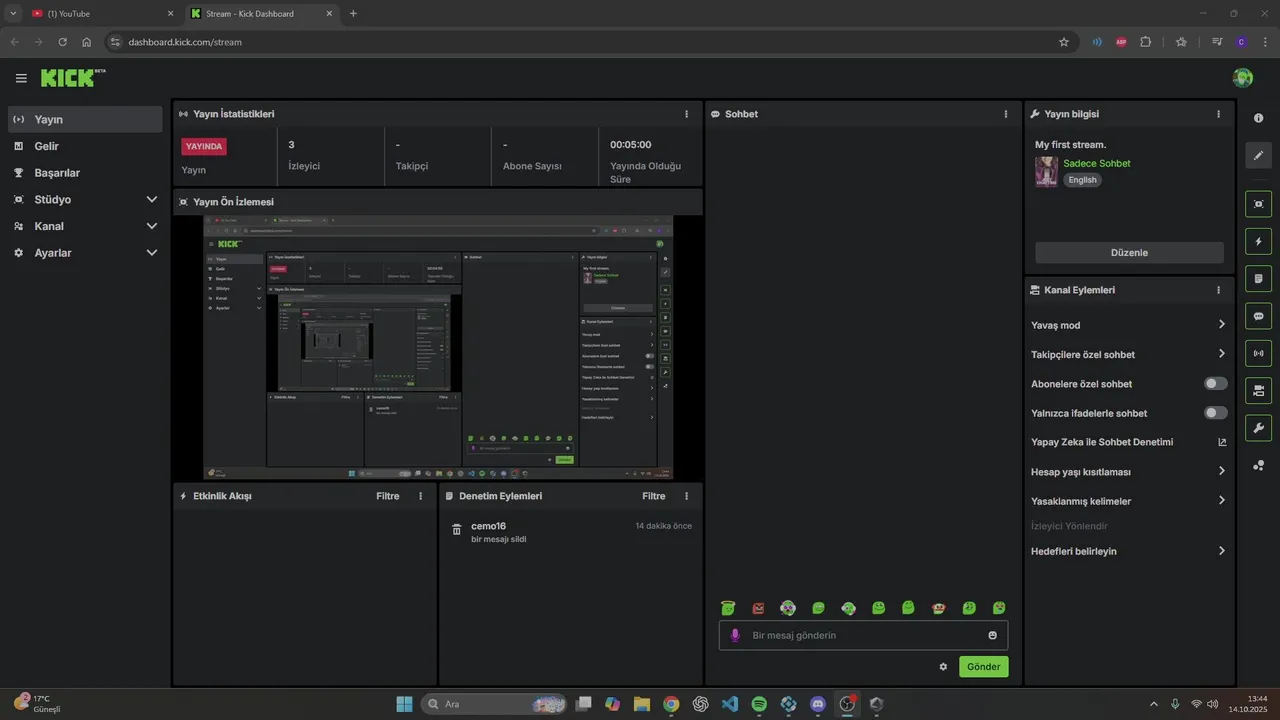Open Yavaş mod settings arrow

pos(1221,325)
